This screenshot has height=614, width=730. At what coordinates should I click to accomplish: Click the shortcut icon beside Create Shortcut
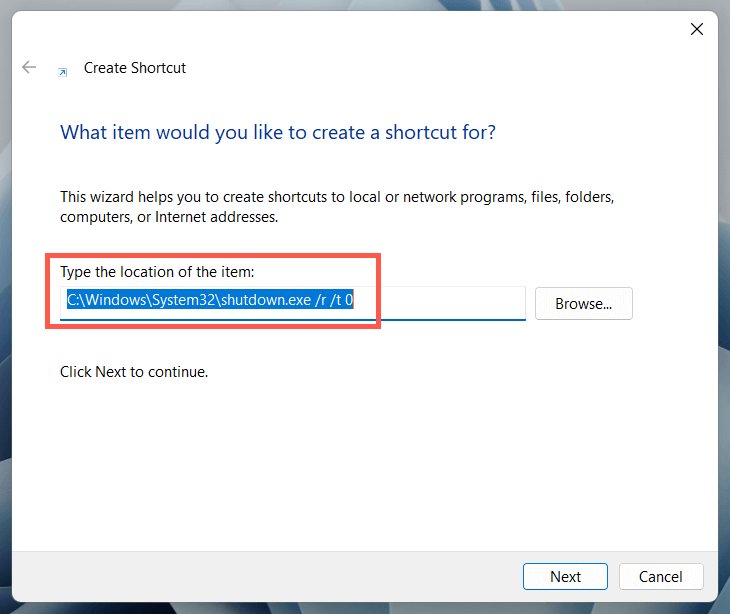tap(63, 71)
